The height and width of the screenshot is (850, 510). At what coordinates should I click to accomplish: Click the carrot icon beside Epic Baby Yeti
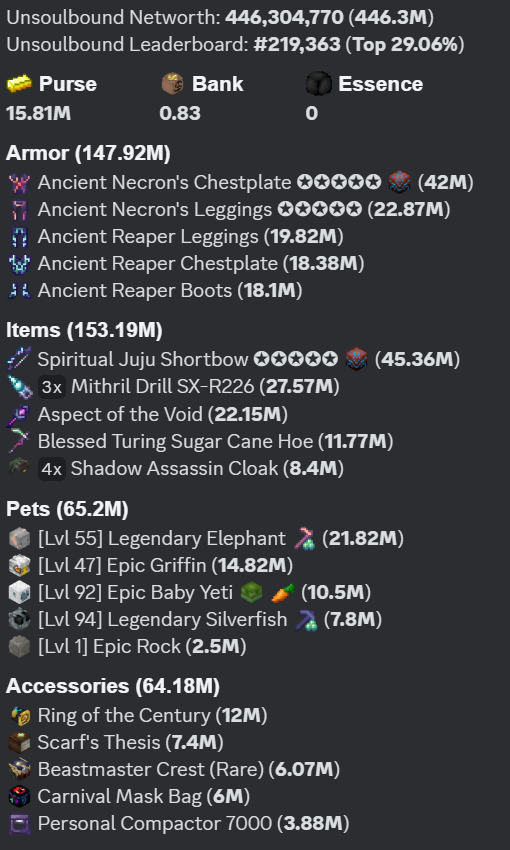tap(283, 593)
